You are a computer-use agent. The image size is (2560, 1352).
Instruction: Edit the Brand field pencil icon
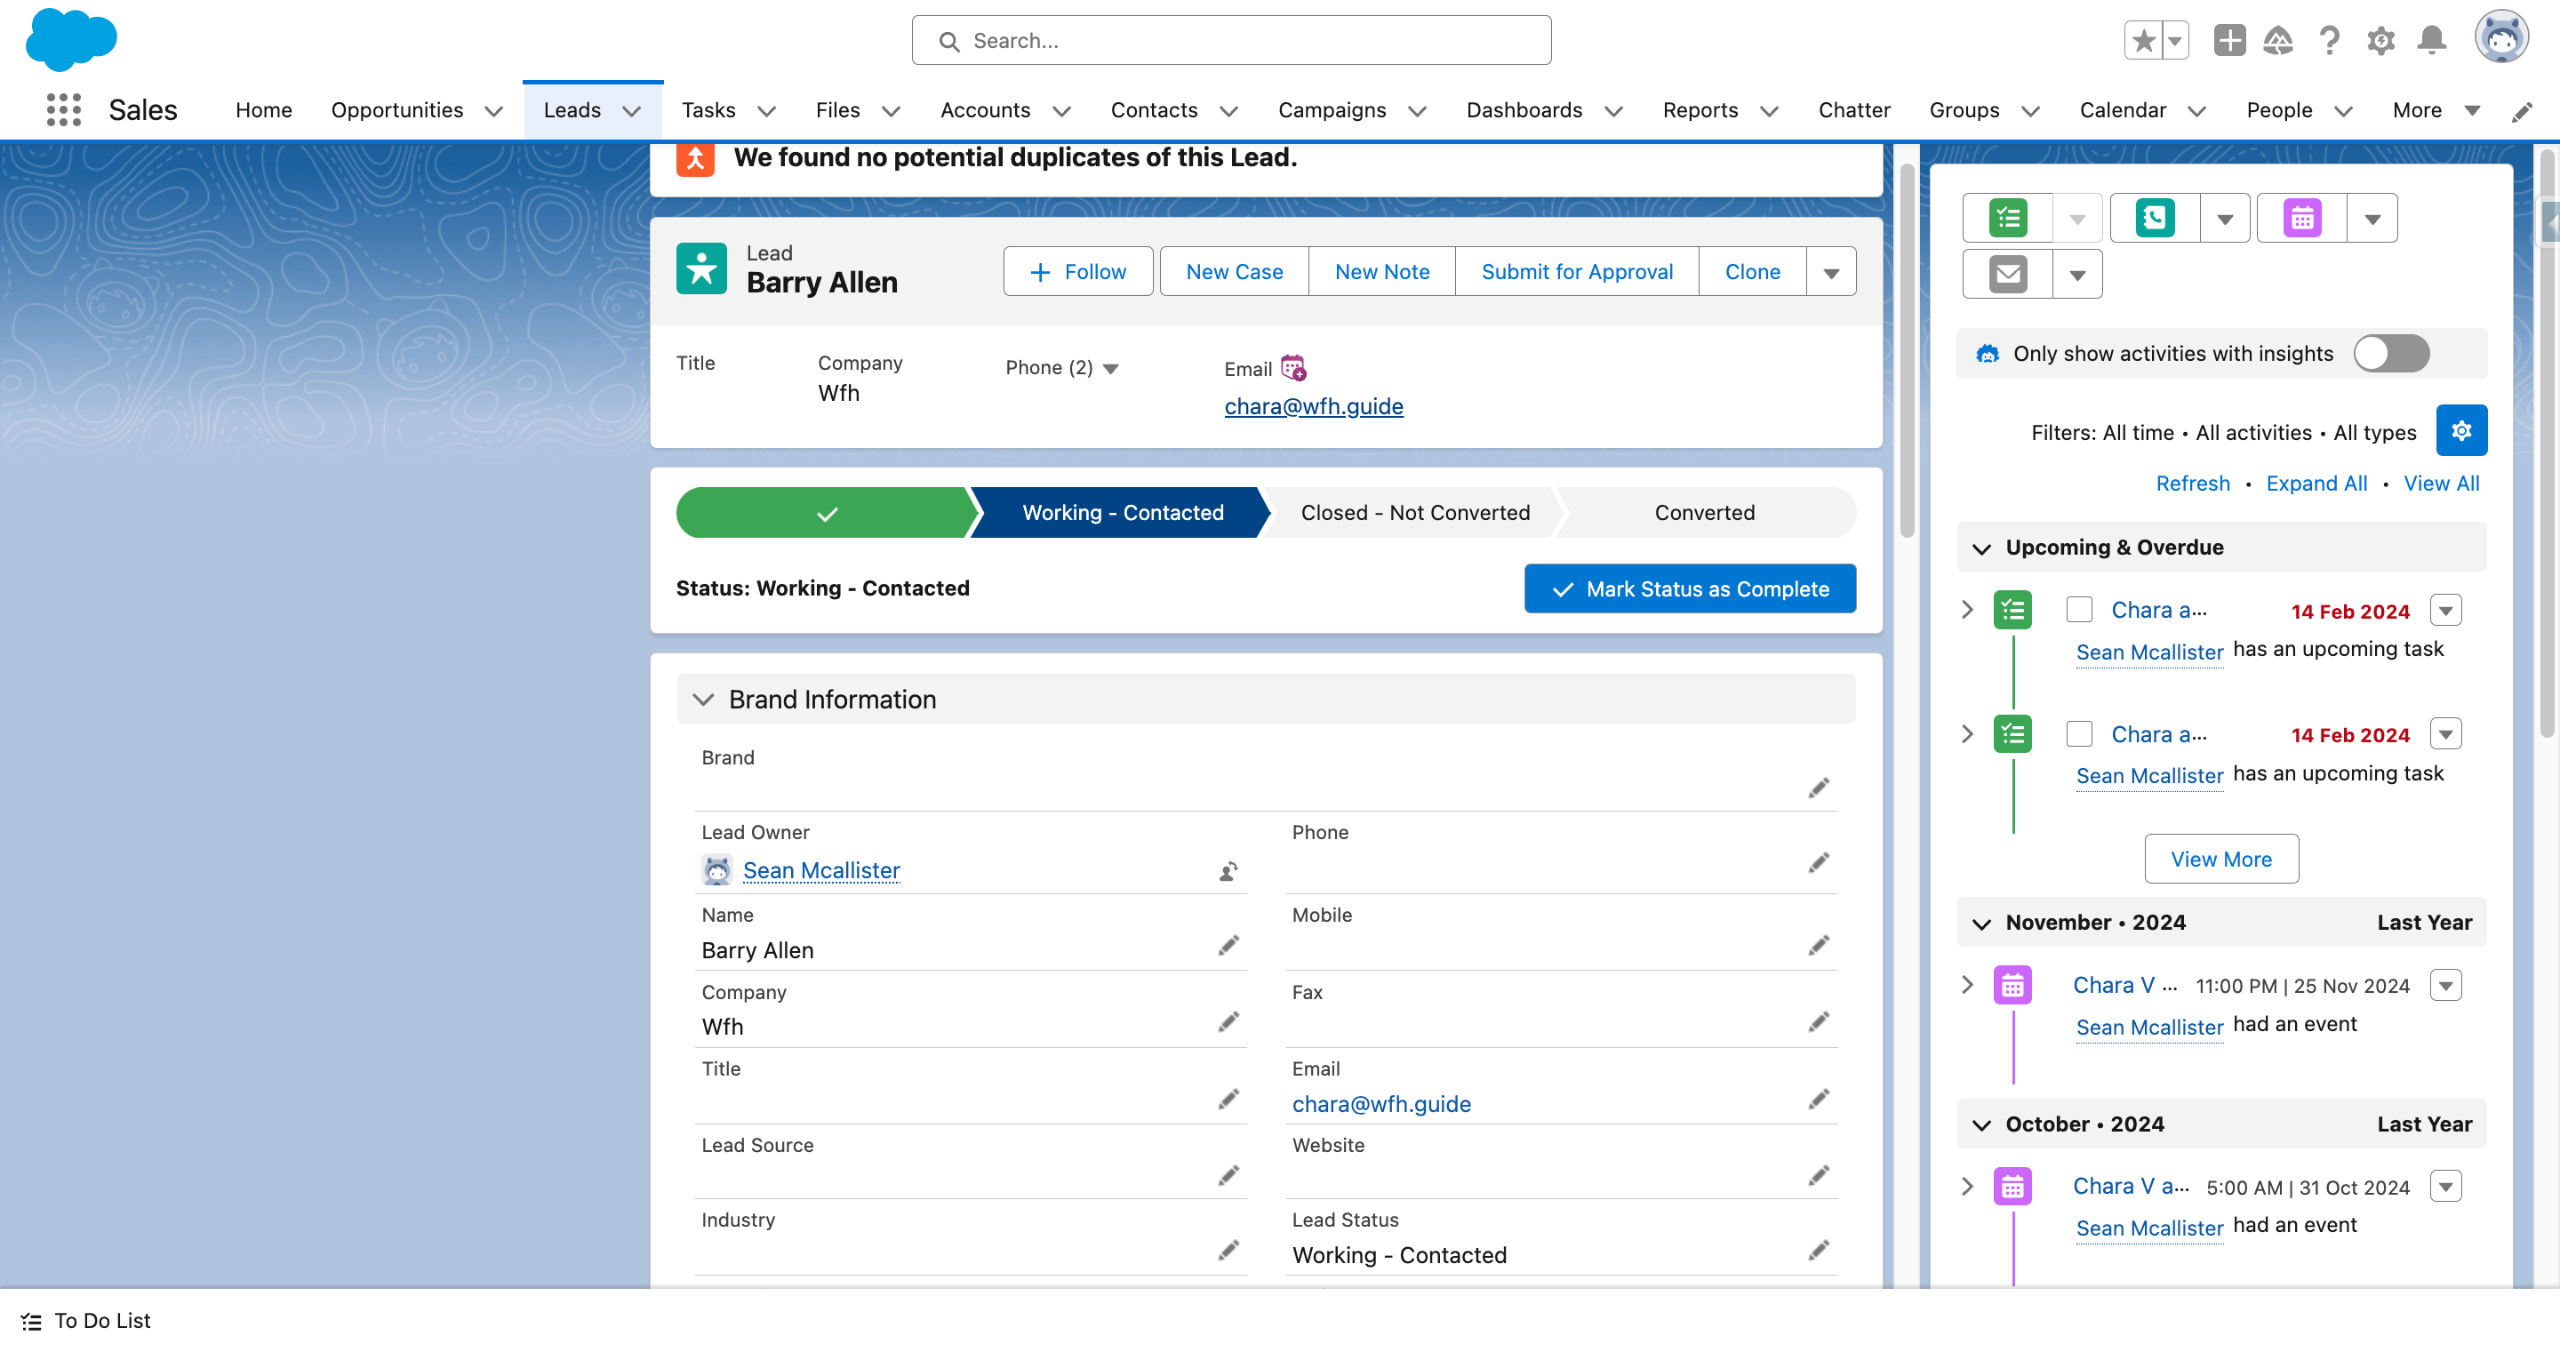pos(1818,788)
